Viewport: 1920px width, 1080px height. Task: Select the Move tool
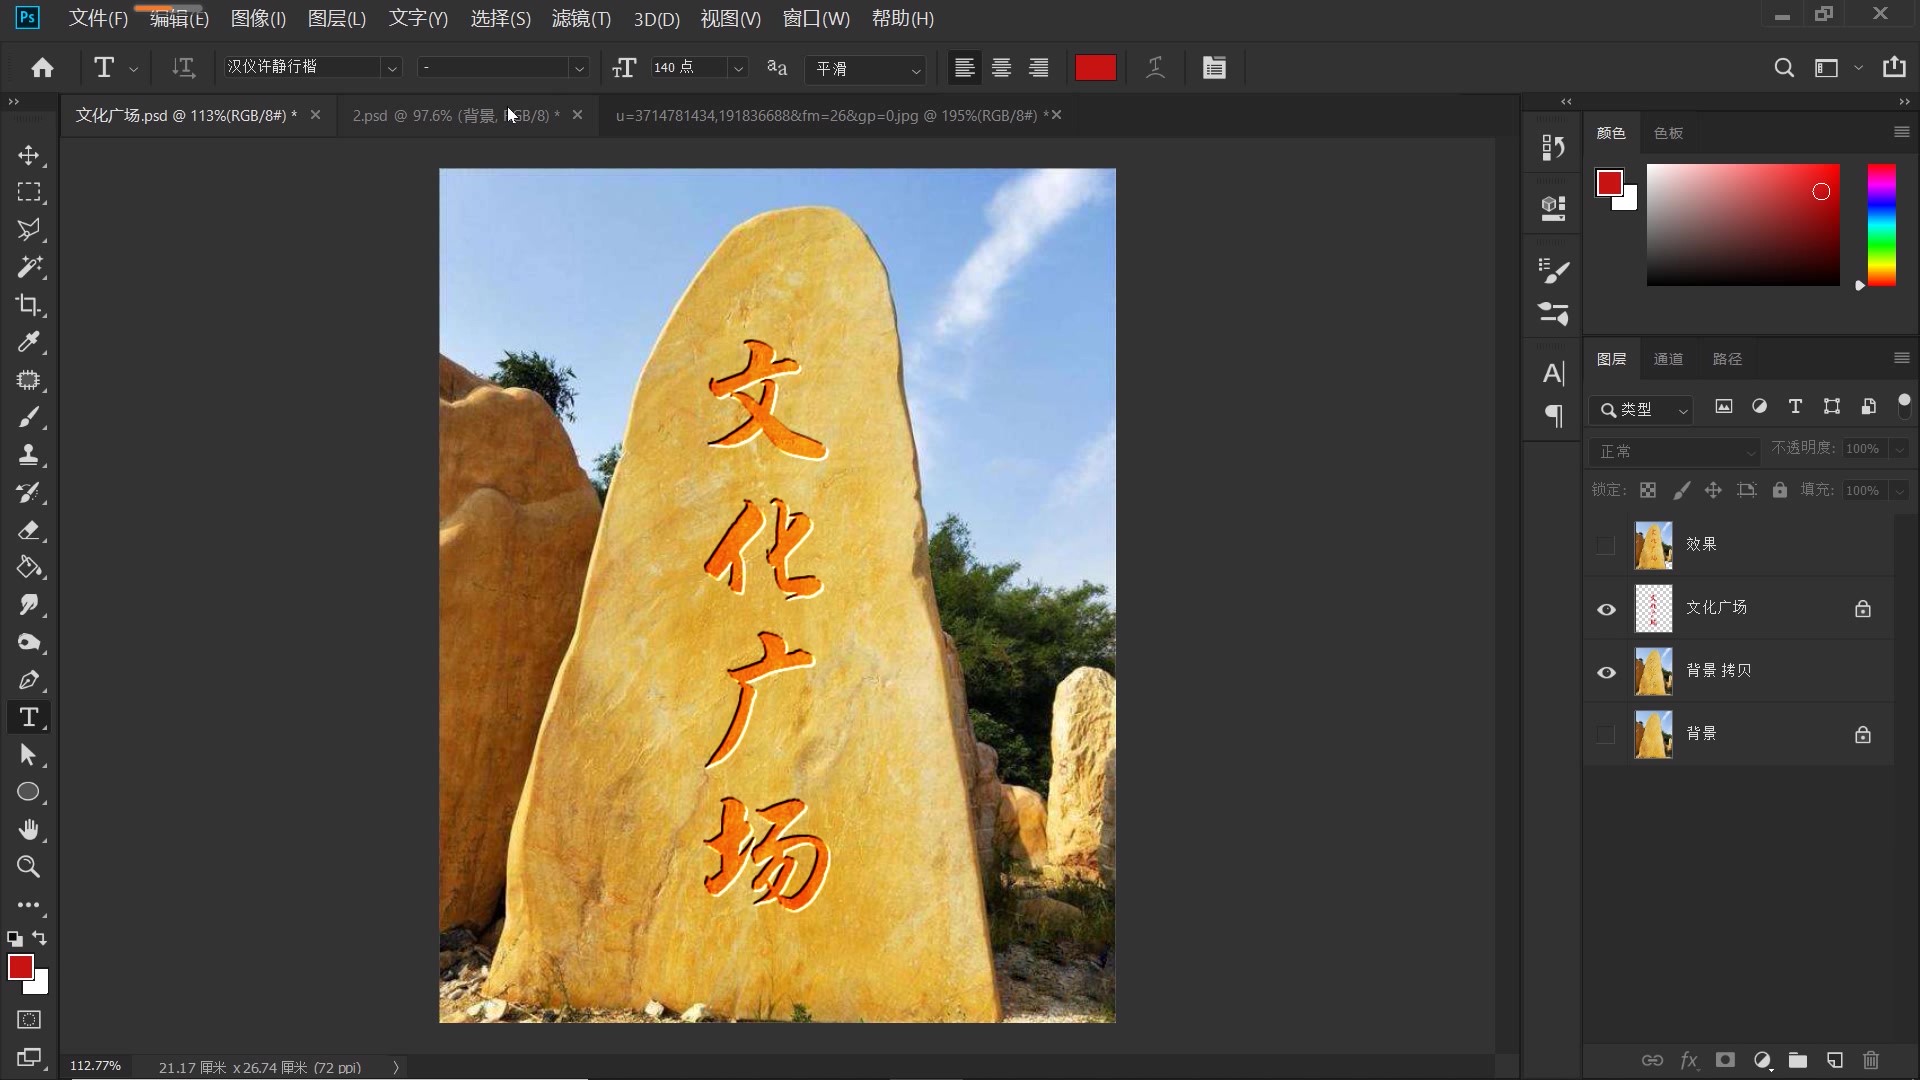pos(29,155)
